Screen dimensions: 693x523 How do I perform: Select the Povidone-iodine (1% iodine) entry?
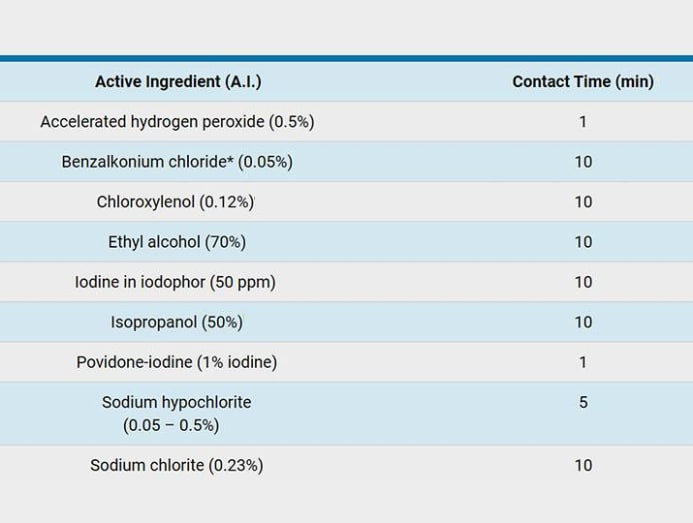(x=177, y=362)
